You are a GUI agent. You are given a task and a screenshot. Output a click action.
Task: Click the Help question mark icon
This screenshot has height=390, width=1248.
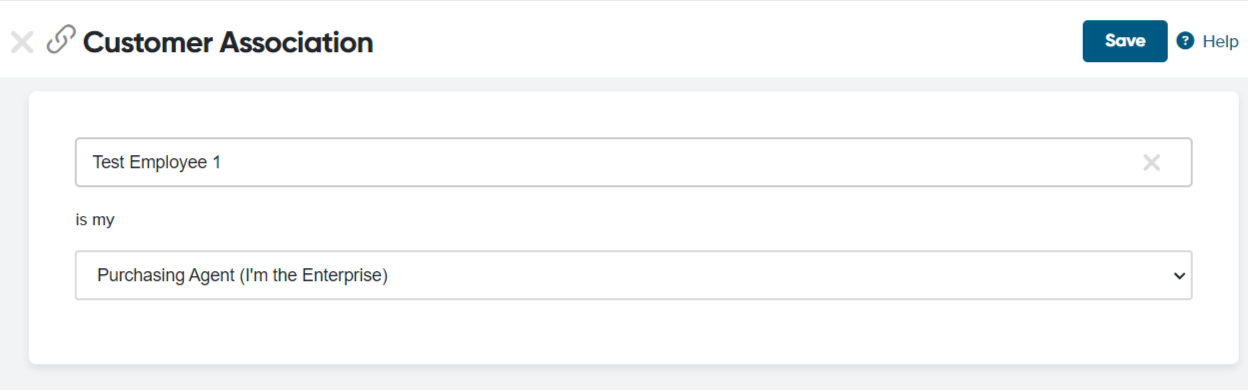click(1185, 41)
